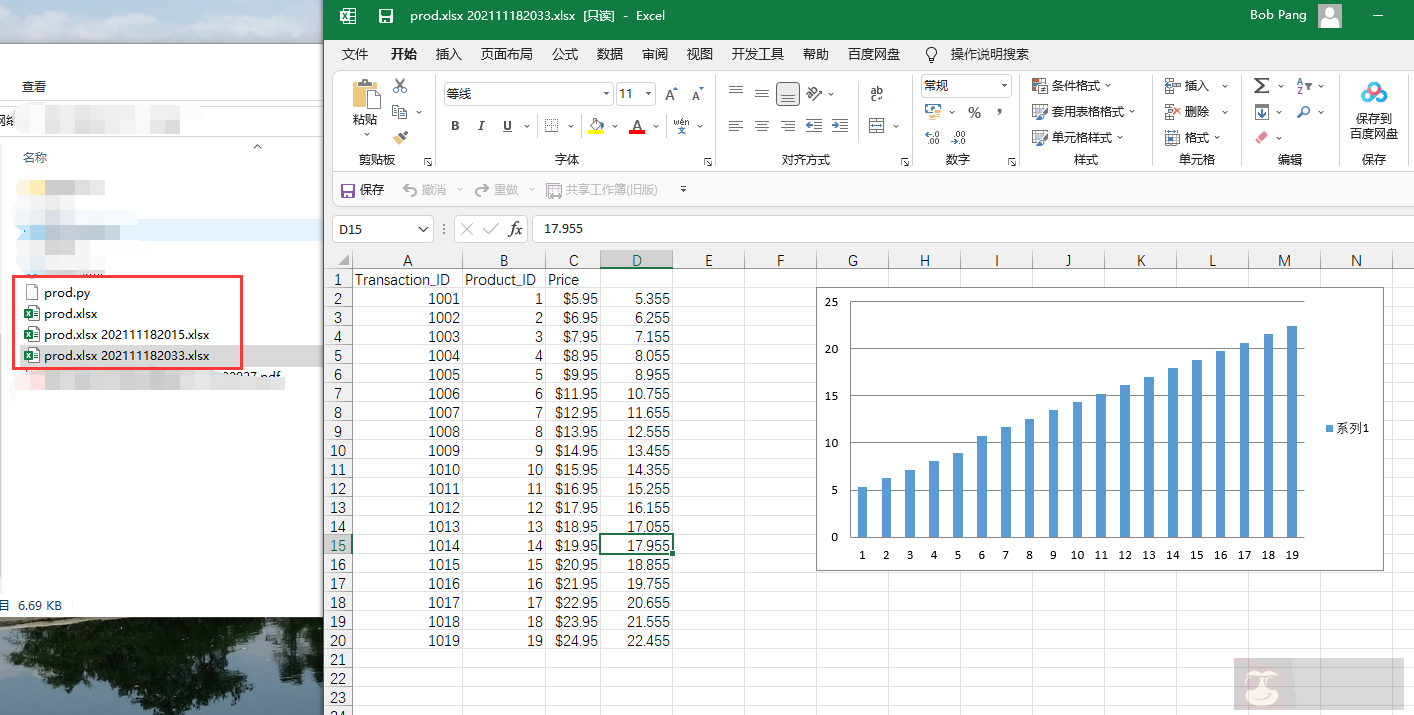Click 套用表格格式 in the Styles group
Image resolution: width=1414 pixels, height=715 pixels.
pyautogui.click(x=1080, y=113)
